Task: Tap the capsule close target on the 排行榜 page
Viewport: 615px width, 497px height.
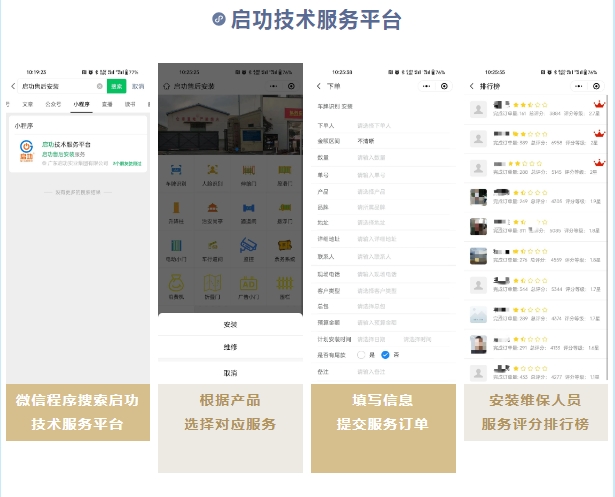Action: coord(596,86)
